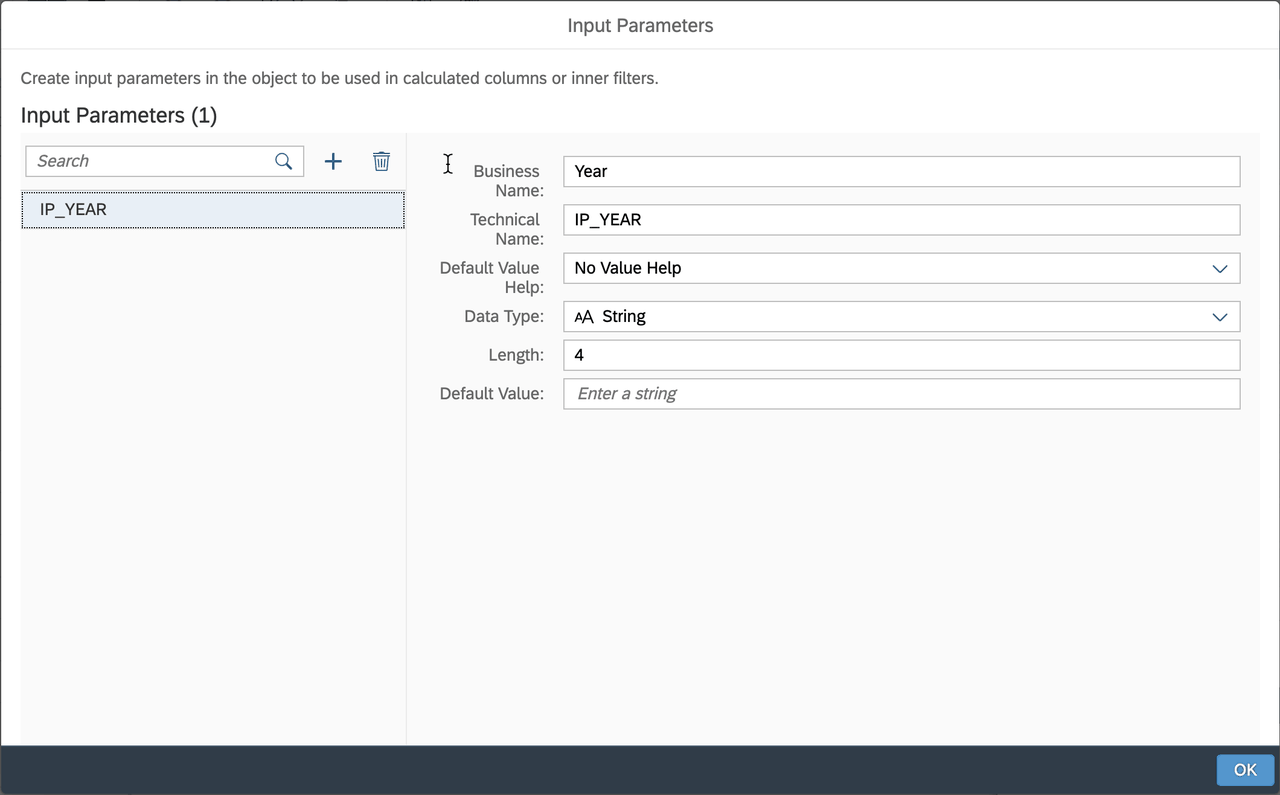1280x795 pixels.
Task: Click the Input Parameters (1) heading
Action: 118,115
